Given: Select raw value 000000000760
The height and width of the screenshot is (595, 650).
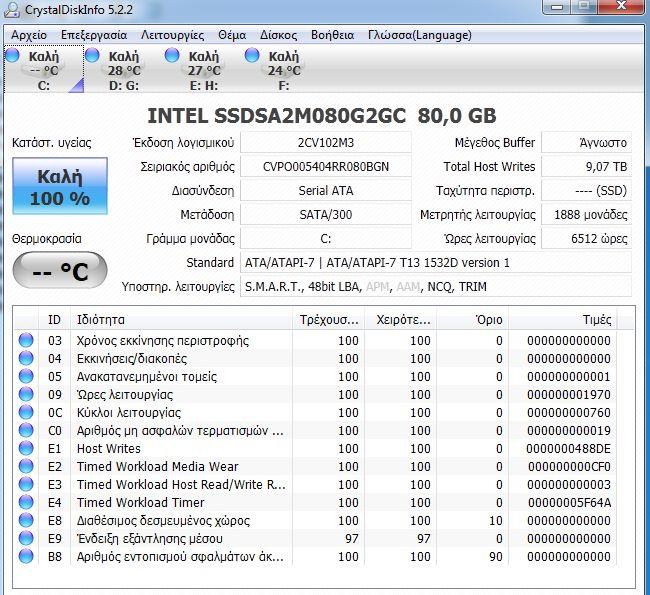Looking at the screenshot, I should pos(569,413).
